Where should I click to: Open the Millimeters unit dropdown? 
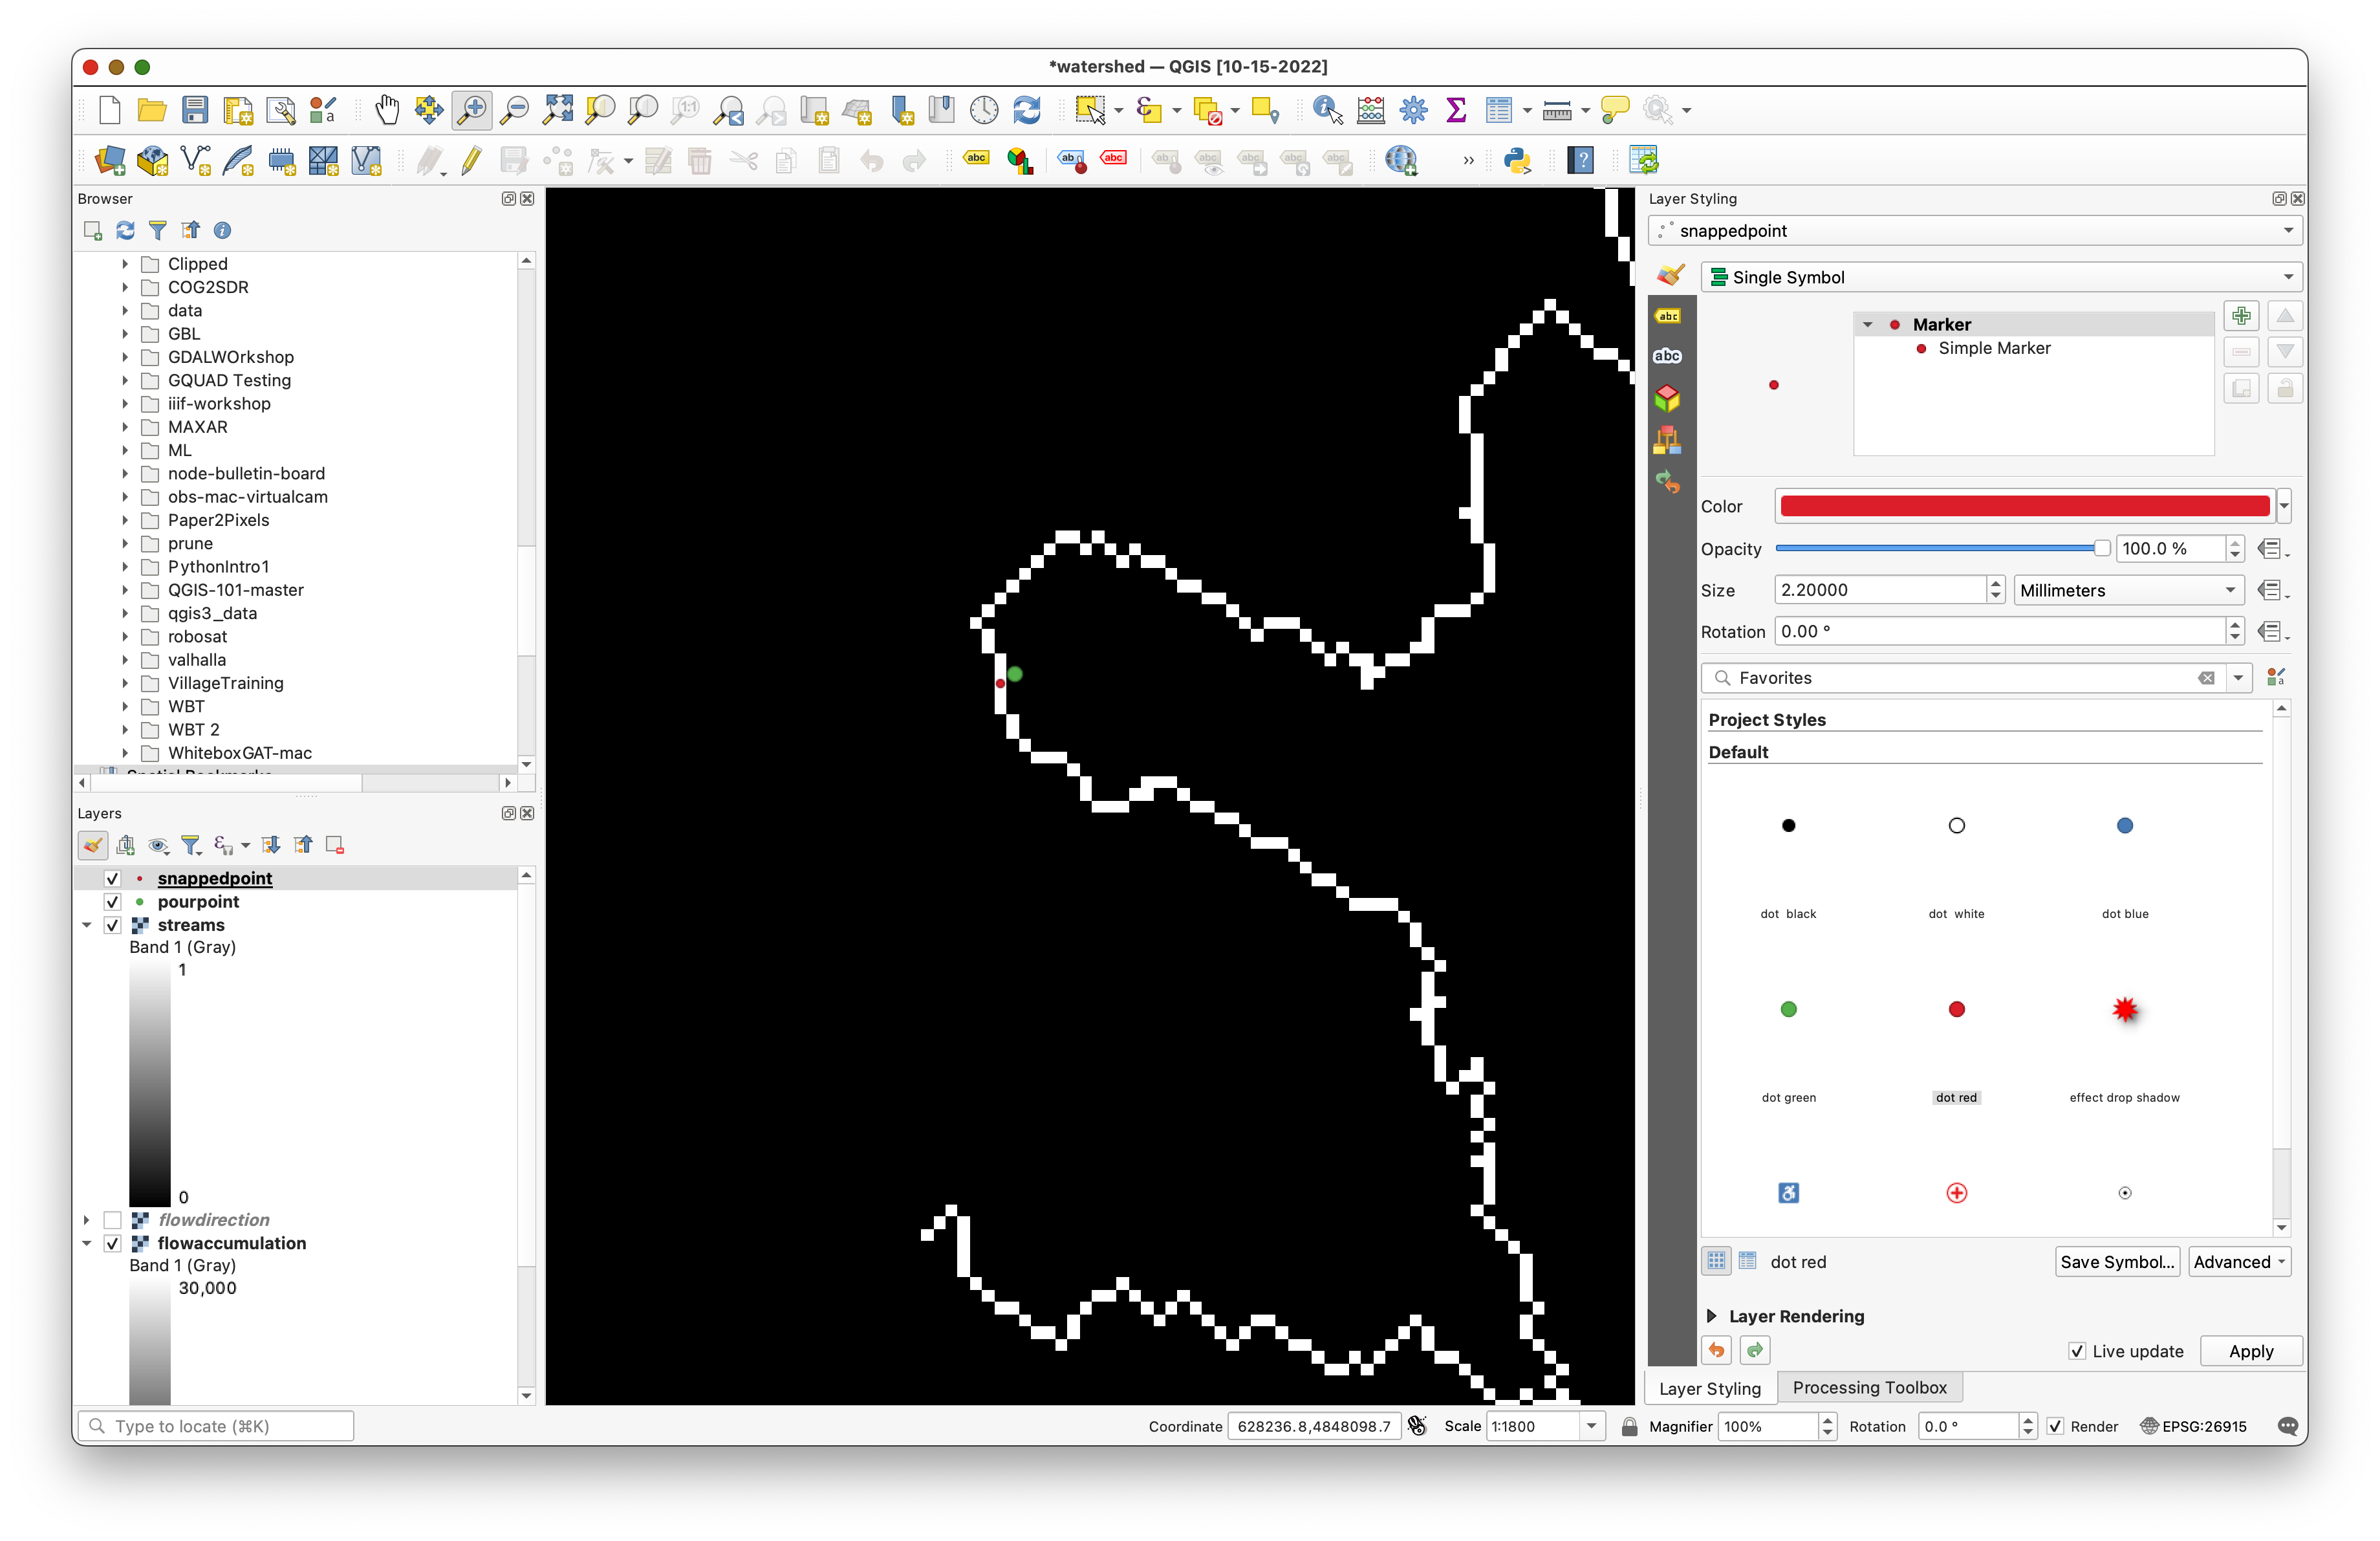coord(2127,590)
